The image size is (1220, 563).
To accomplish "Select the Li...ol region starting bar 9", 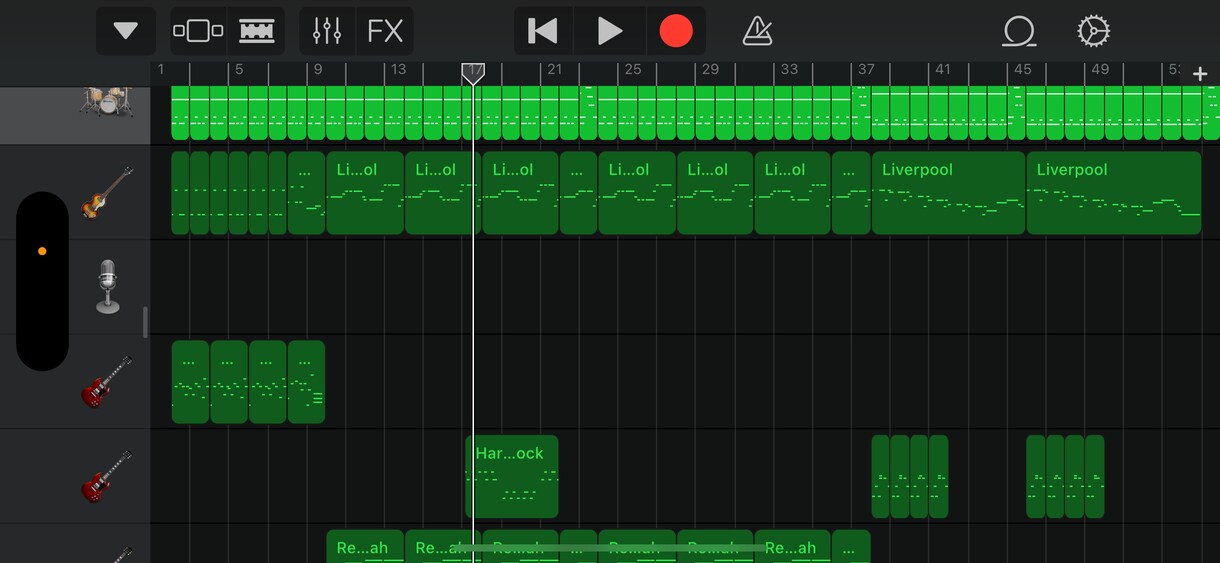I will (x=365, y=193).
